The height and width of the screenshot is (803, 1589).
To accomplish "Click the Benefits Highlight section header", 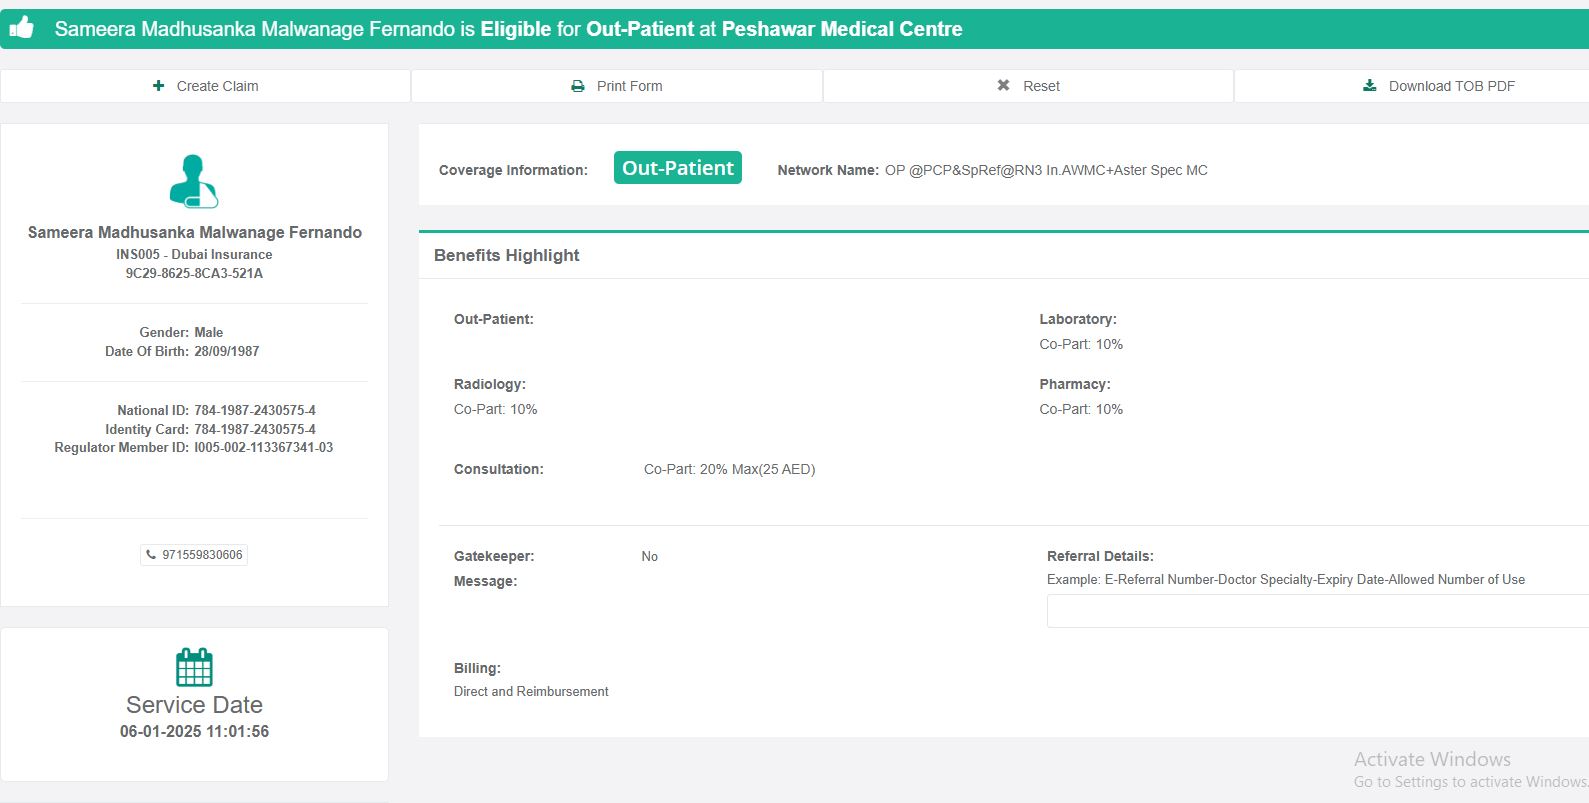I will pos(507,256).
